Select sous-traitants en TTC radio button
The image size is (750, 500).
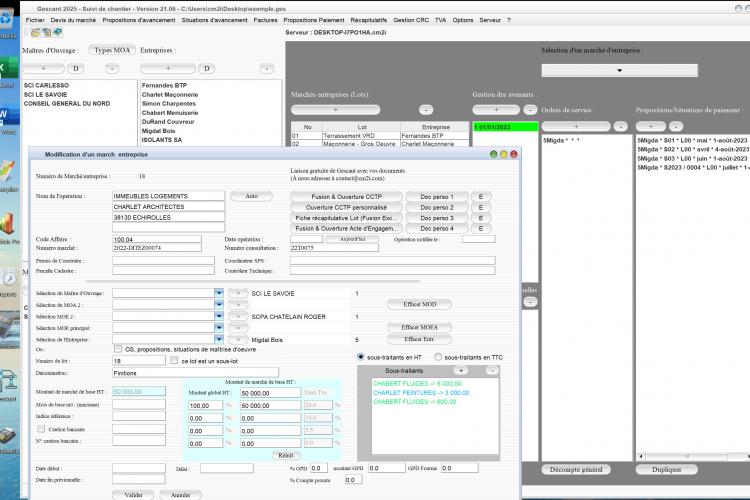(438, 357)
